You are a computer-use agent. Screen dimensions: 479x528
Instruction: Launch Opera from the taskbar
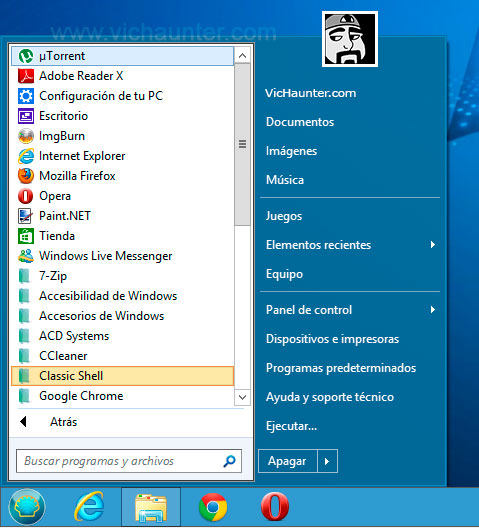coord(275,507)
